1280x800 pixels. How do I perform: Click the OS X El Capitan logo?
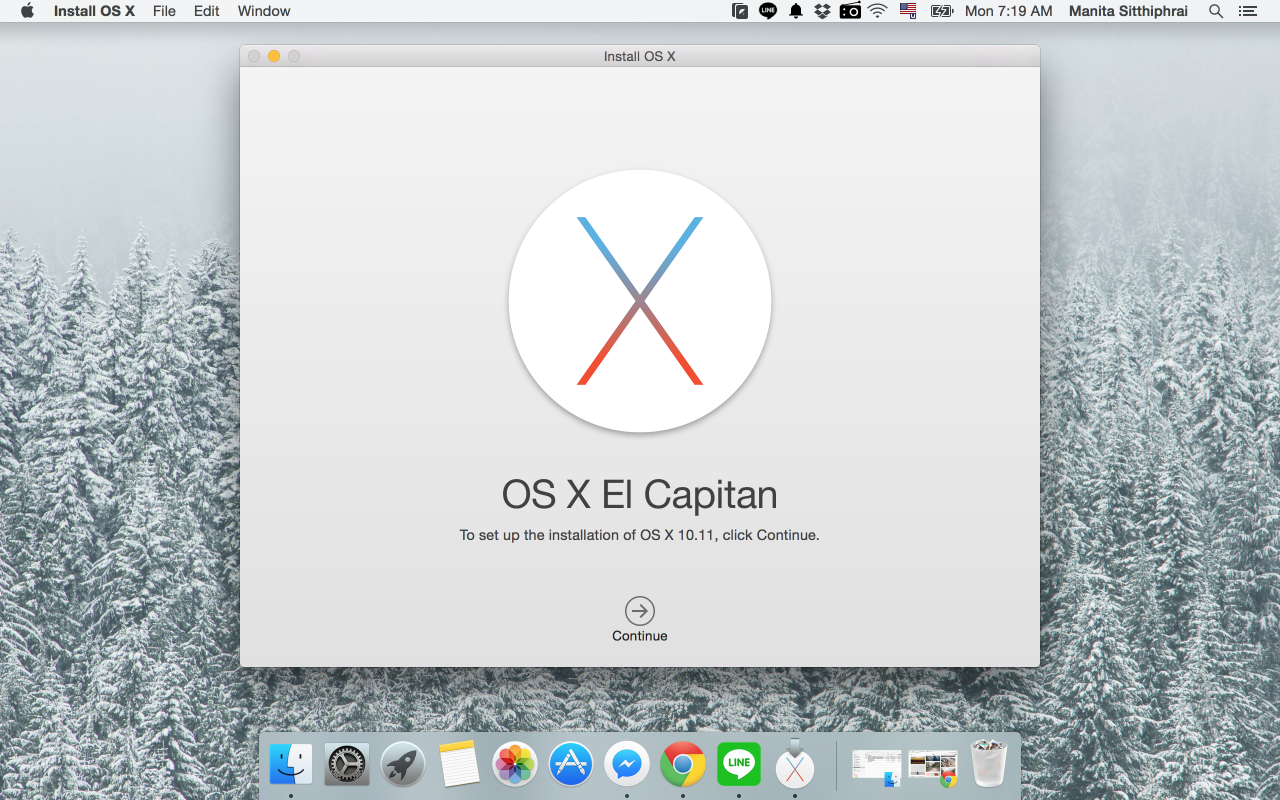tap(639, 301)
